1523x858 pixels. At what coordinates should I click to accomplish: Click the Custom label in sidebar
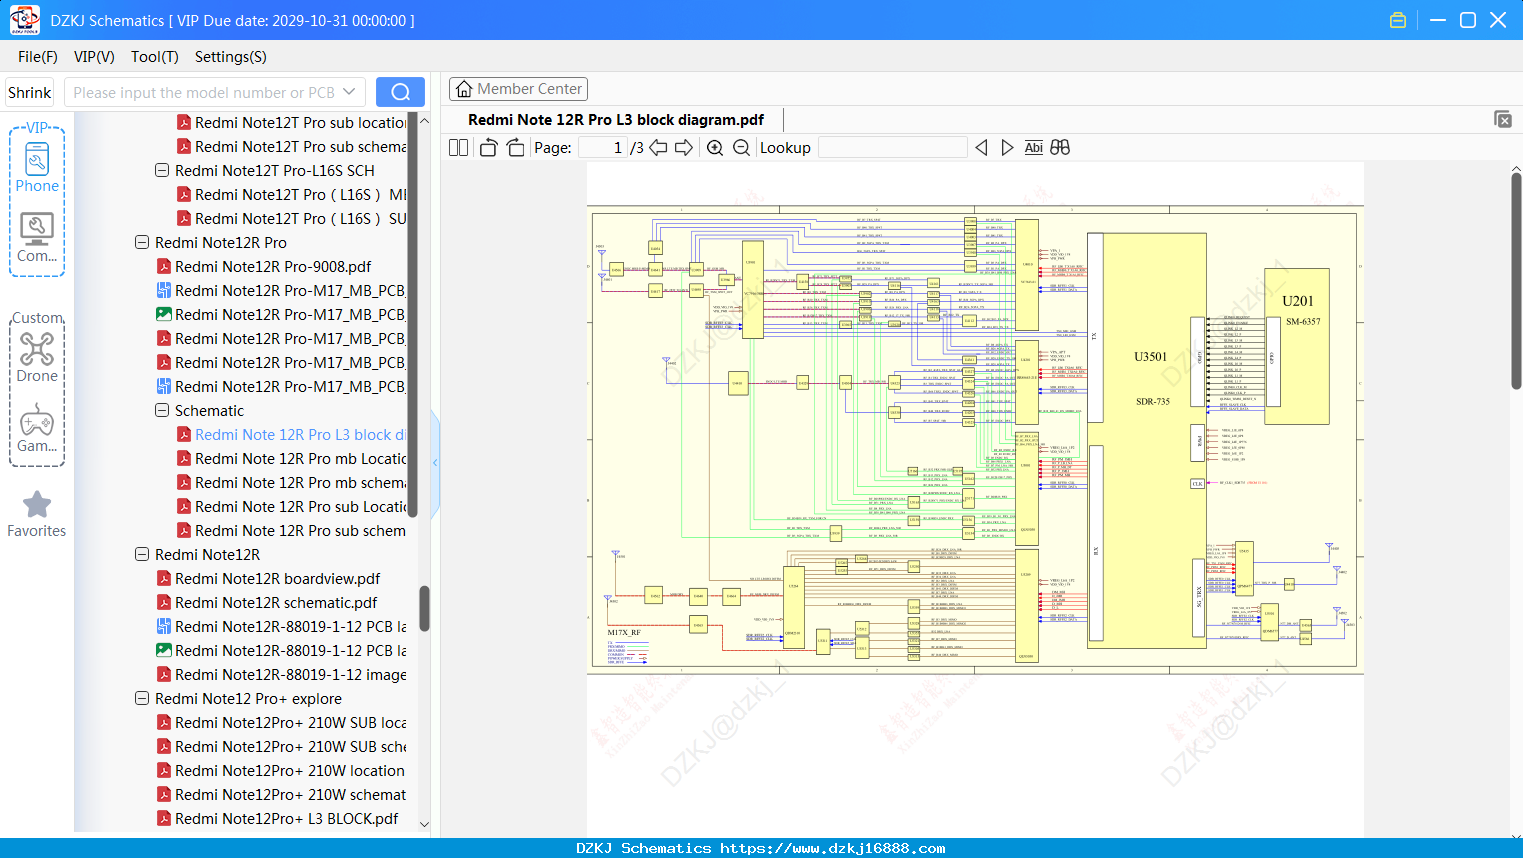37,318
